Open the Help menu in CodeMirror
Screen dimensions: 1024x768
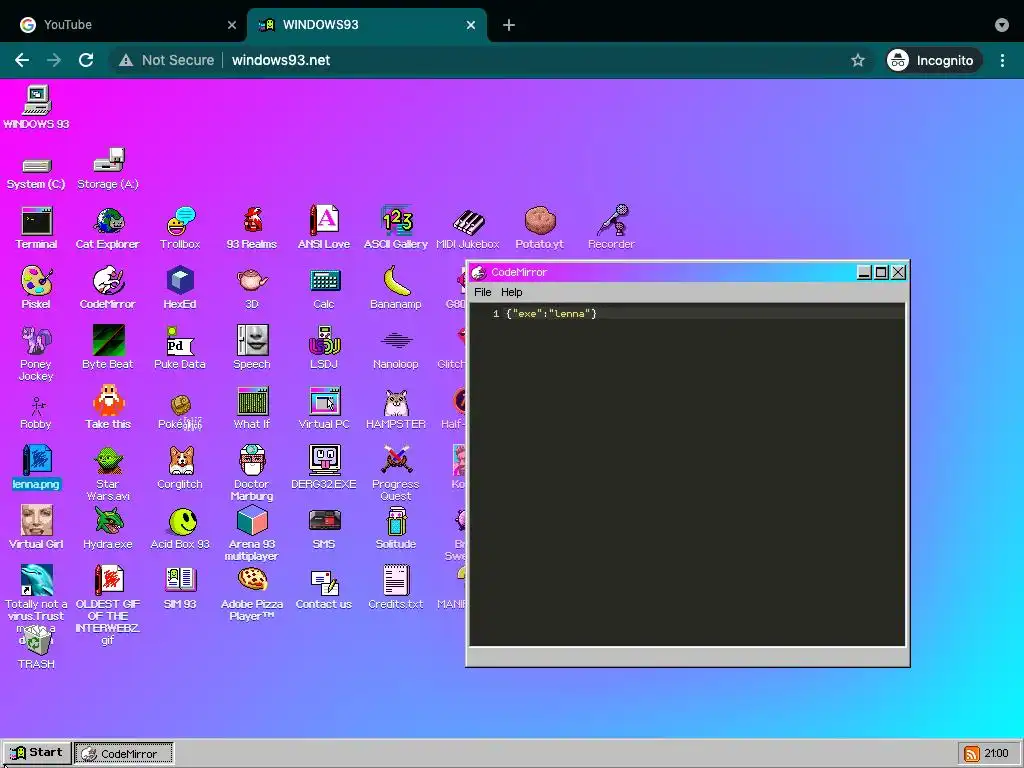(x=511, y=292)
